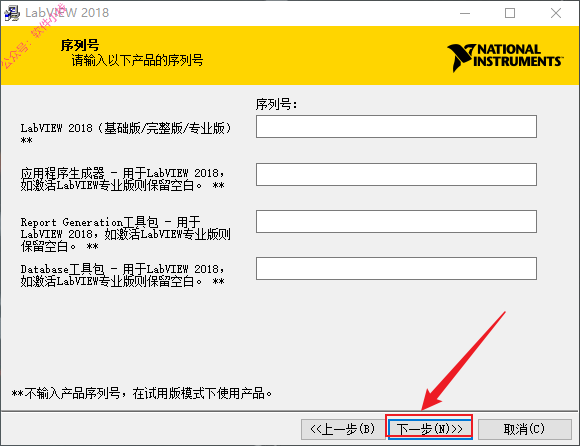580x446 pixels.
Task: Click the bold 序列号 heading in yellow banner
Action: click(80, 45)
